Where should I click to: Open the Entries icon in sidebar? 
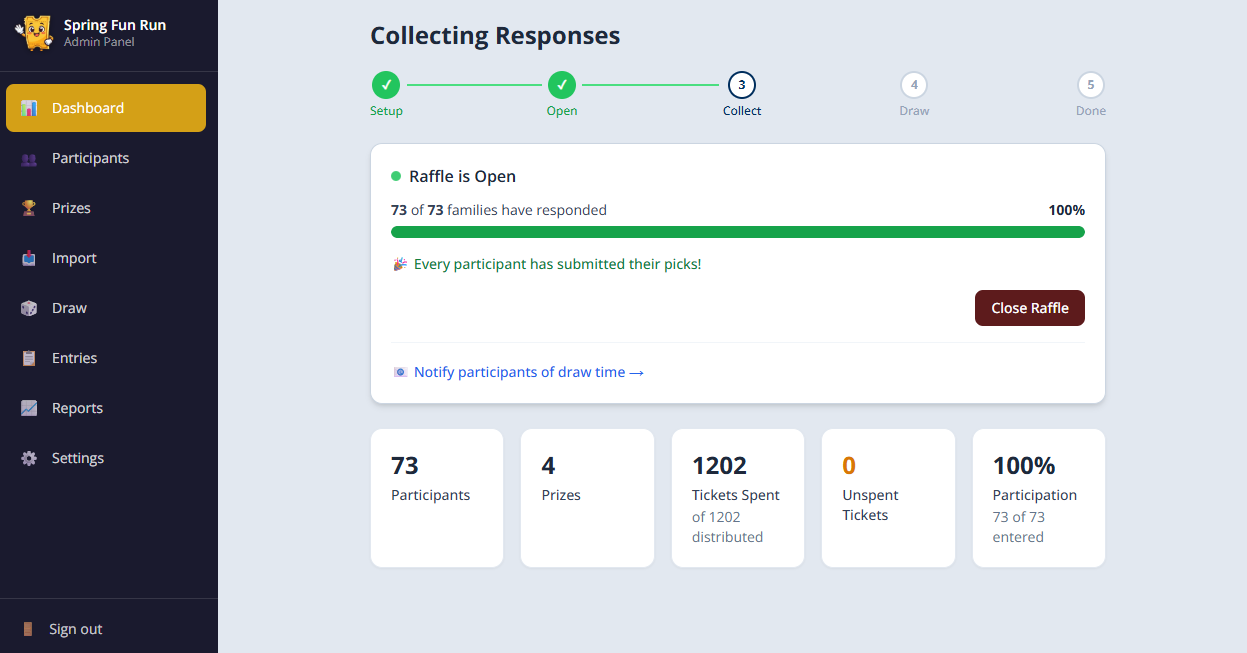pyautogui.click(x=27, y=357)
